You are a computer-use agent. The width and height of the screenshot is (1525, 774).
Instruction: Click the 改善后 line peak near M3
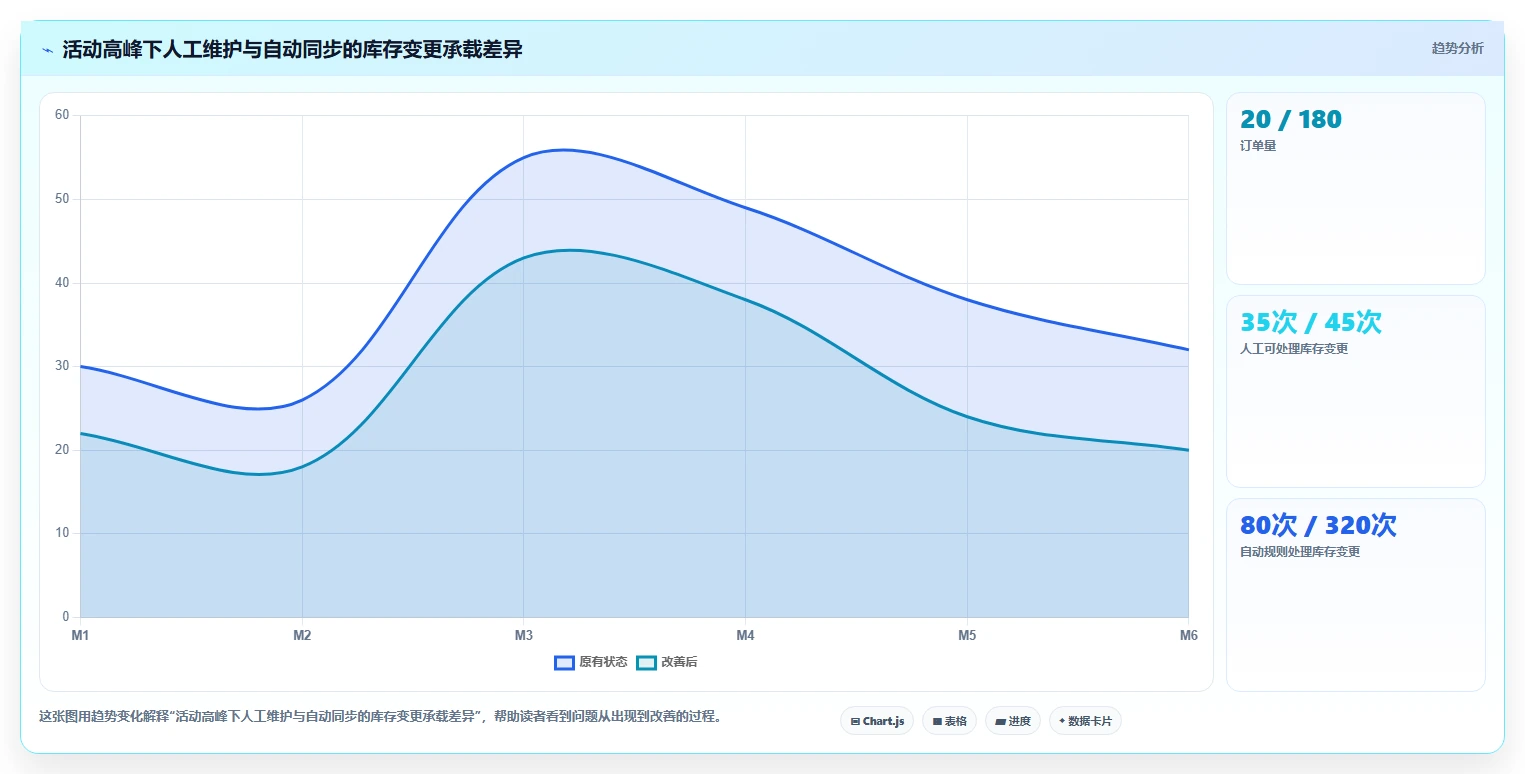pyautogui.click(x=568, y=250)
